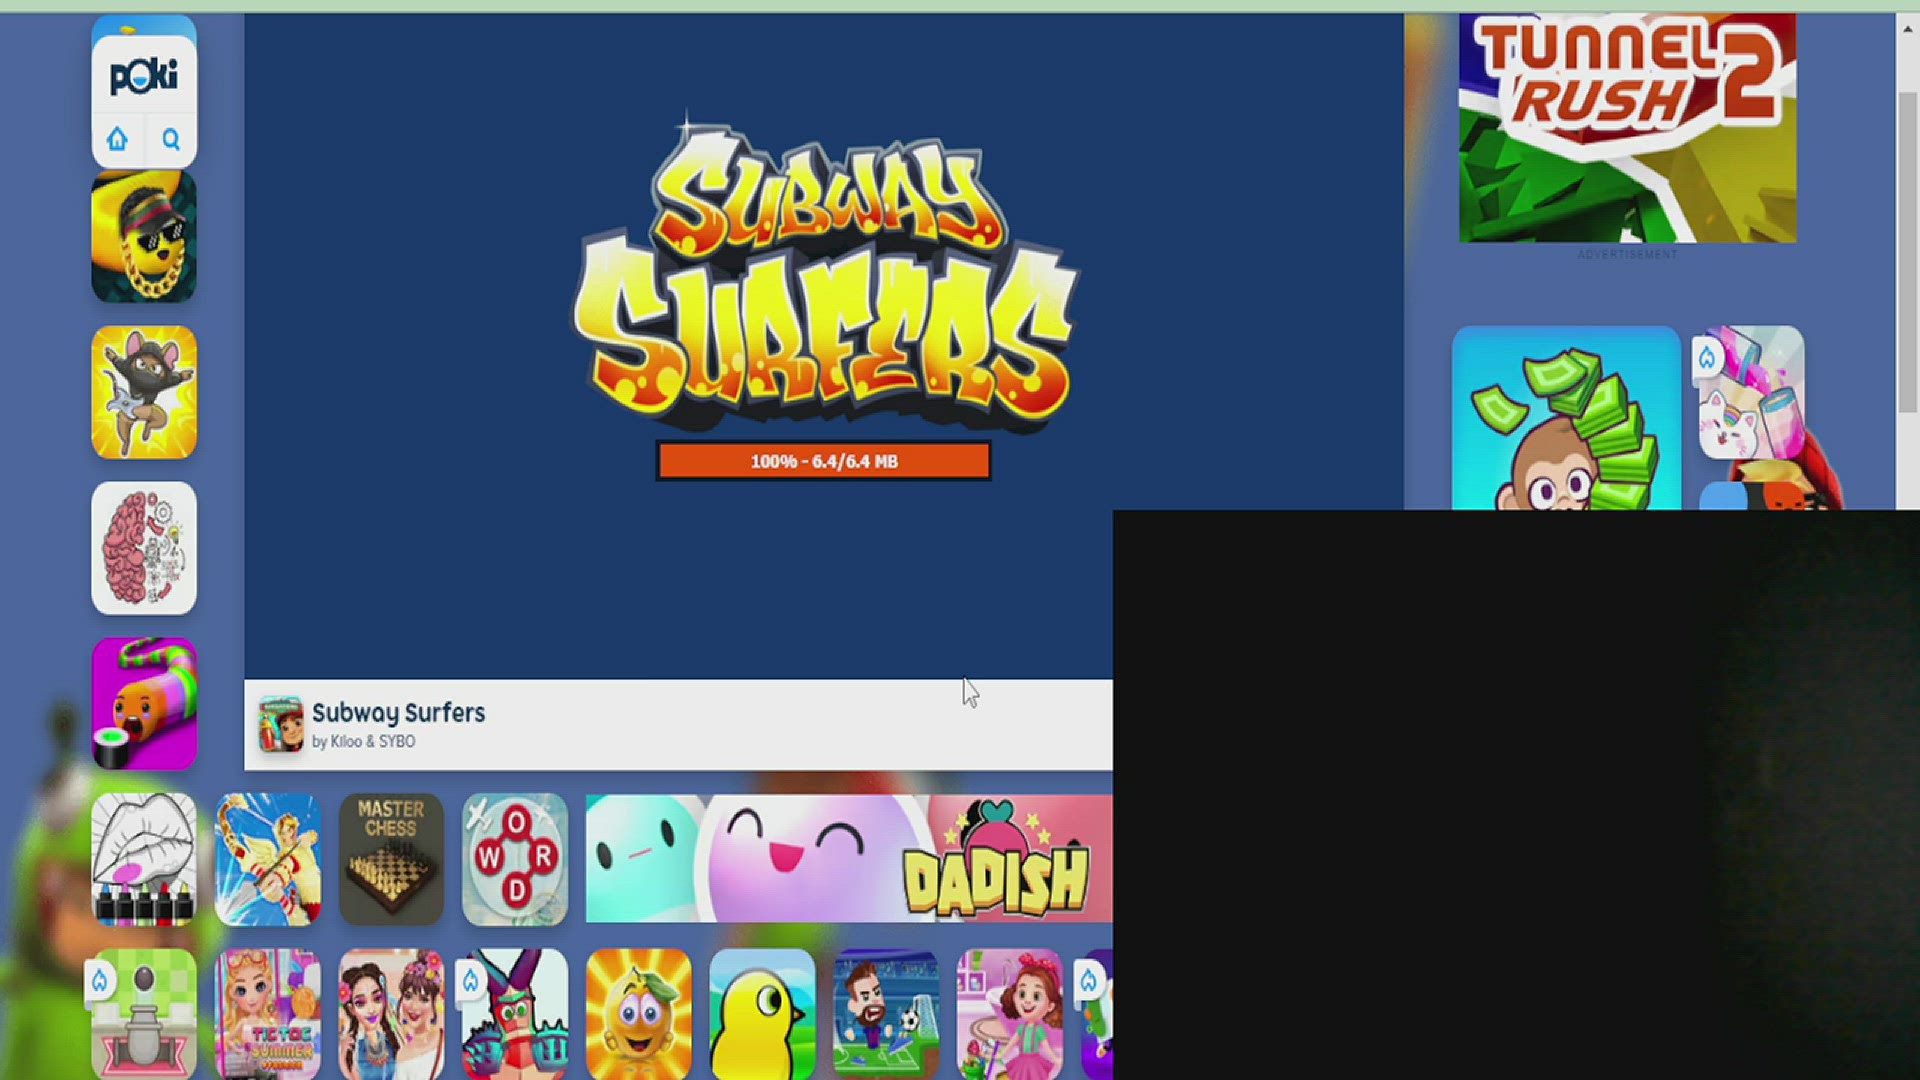
Task: Open the monkey with cash game
Action: pyautogui.click(x=1566, y=420)
